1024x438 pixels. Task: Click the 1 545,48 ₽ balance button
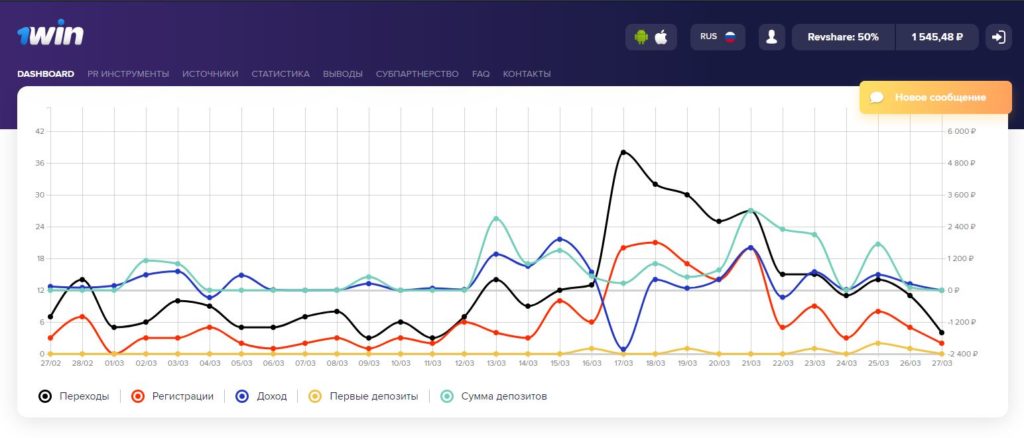937,37
